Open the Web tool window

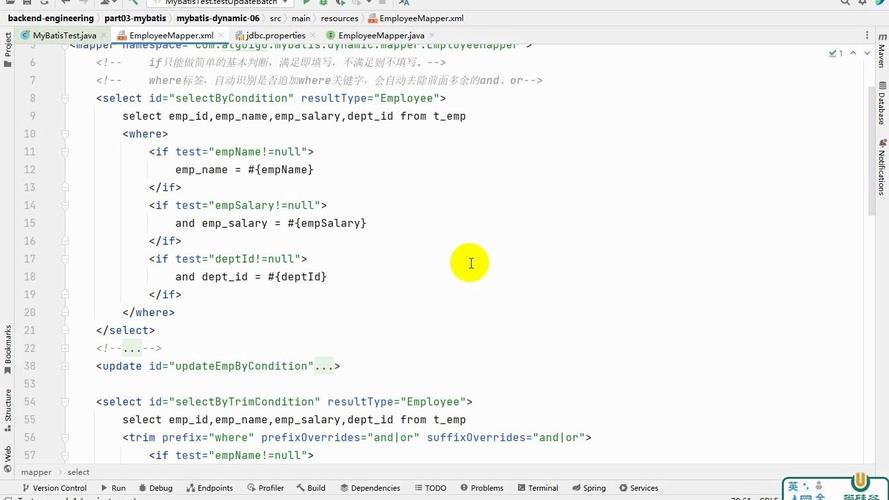pos(7,459)
